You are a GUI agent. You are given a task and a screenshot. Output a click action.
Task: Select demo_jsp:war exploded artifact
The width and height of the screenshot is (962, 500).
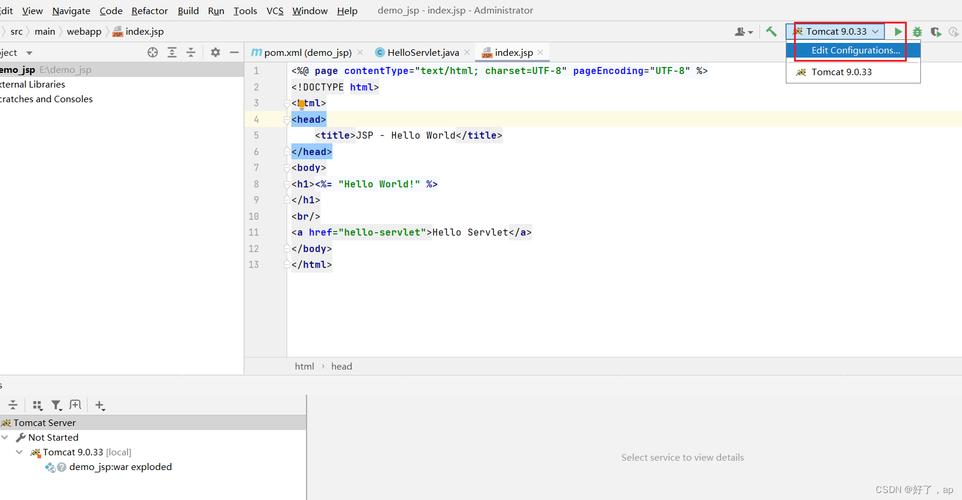120,467
